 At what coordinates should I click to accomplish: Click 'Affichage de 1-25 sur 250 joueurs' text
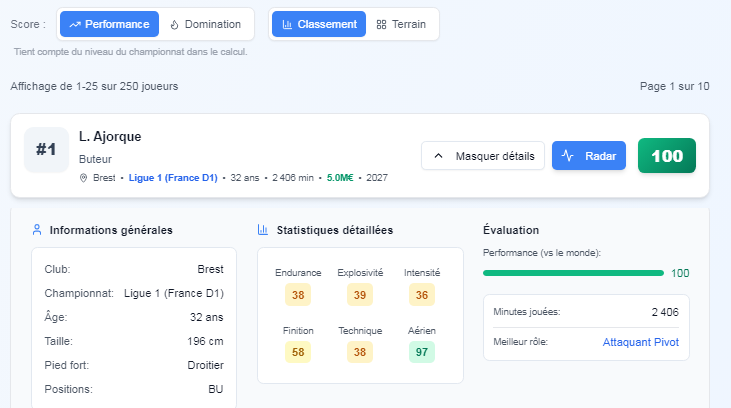pyautogui.click(x=94, y=86)
